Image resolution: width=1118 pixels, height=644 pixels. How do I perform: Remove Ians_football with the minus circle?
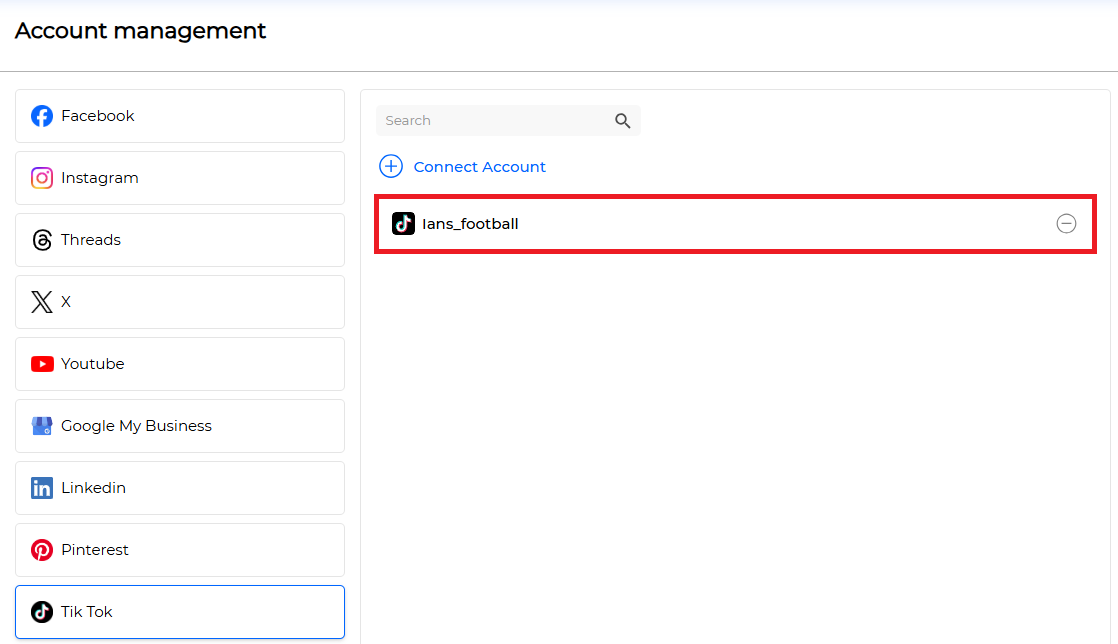click(1066, 223)
